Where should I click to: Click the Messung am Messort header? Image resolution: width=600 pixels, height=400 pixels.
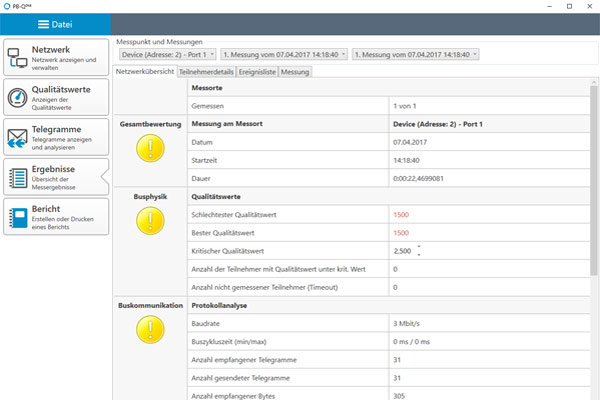coord(227,124)
